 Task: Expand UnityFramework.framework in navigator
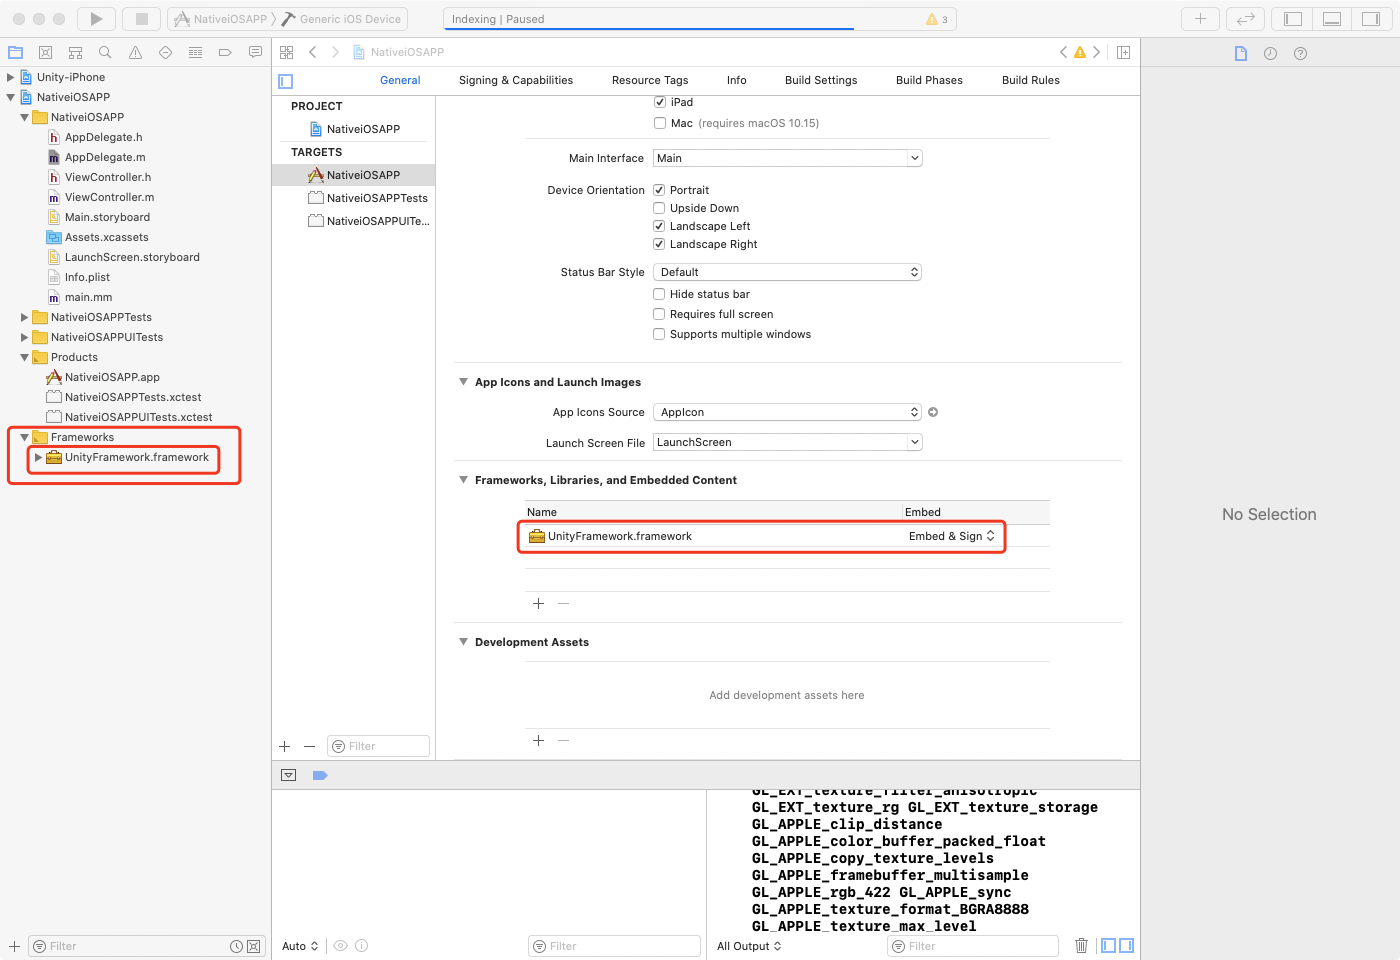(38, 457)
